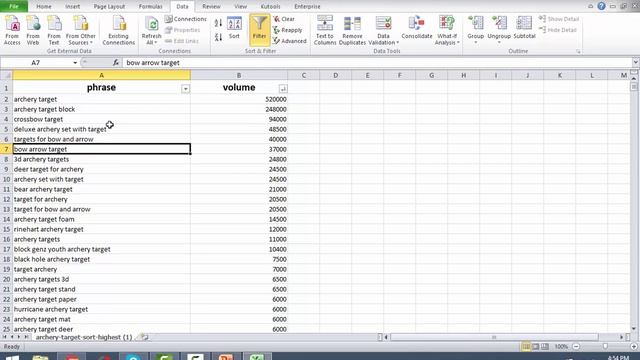
Task: Select column B header
Action: pyautogui.click(x=239, y=75)
